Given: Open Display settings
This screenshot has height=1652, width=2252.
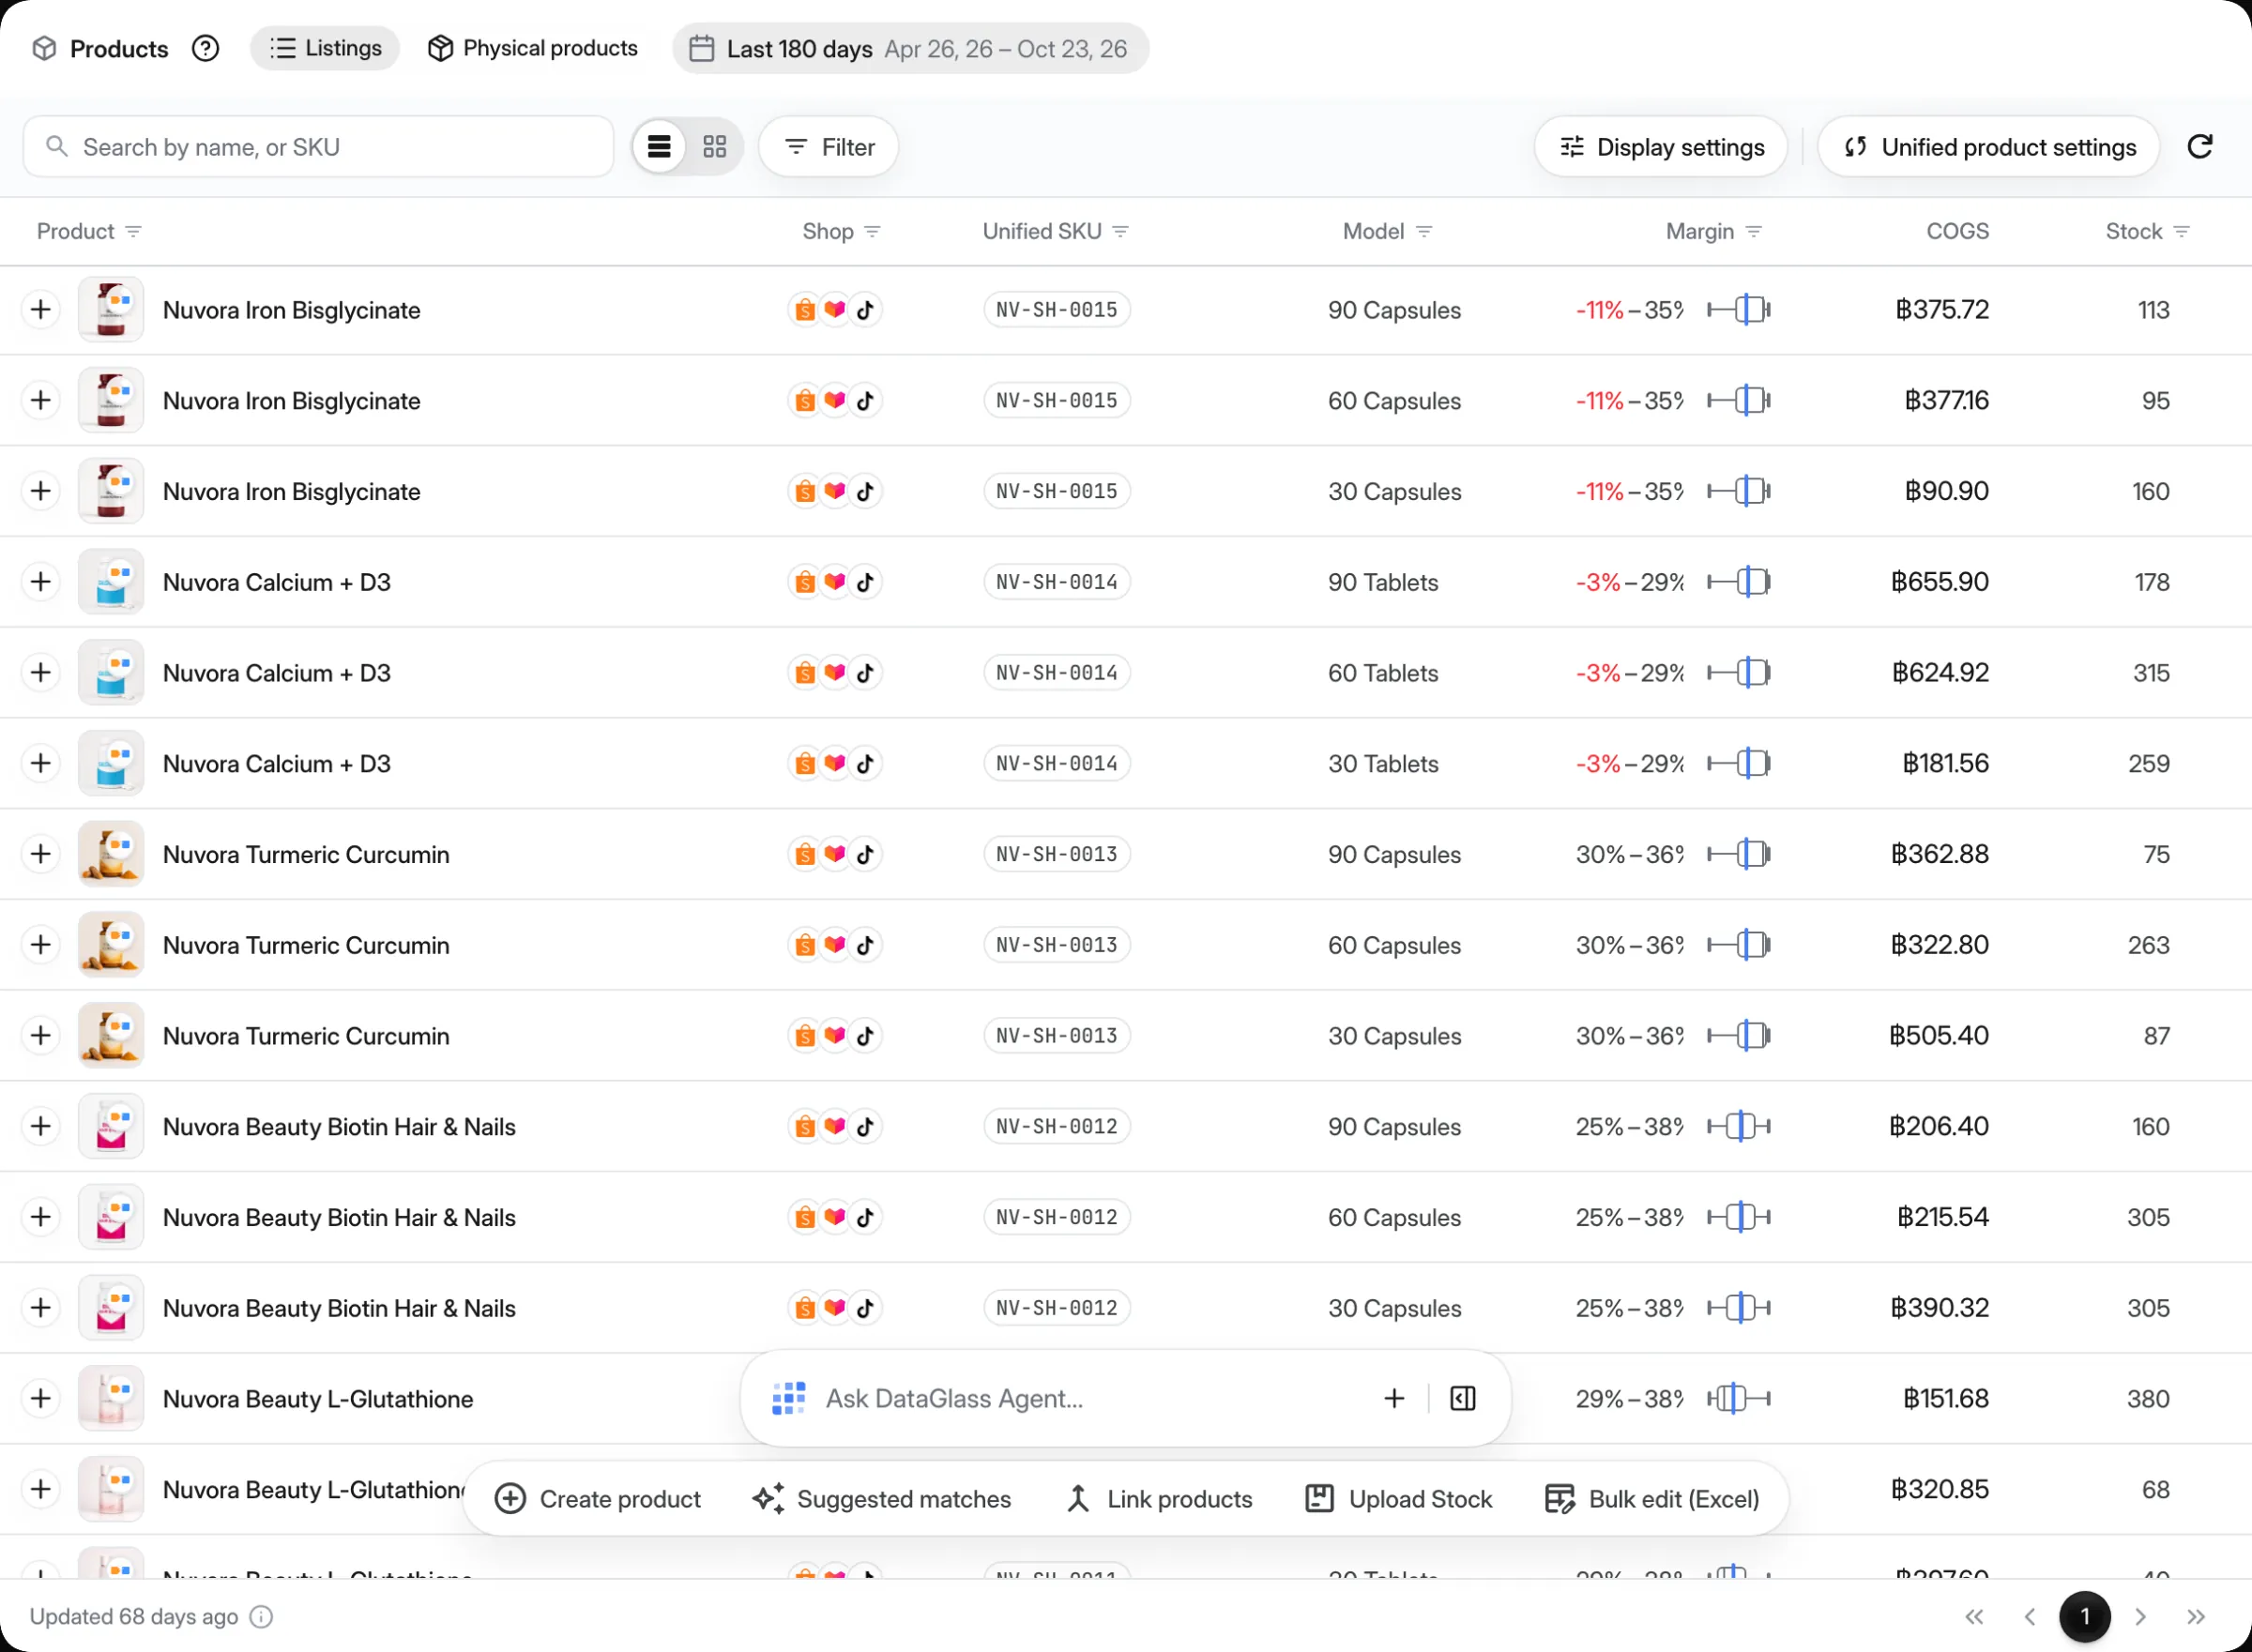Looking at the screenshot, I should coord(1661,147).
